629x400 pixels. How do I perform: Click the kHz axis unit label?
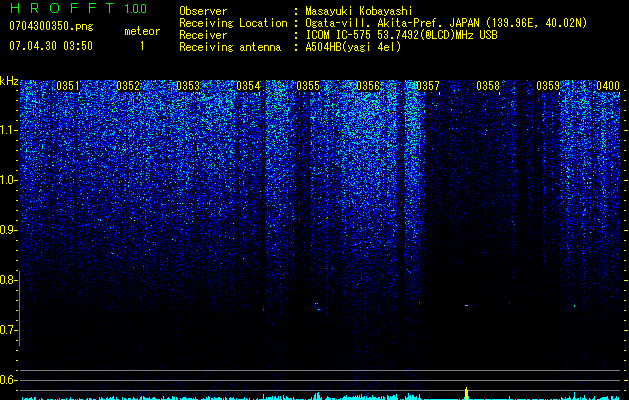9,81
